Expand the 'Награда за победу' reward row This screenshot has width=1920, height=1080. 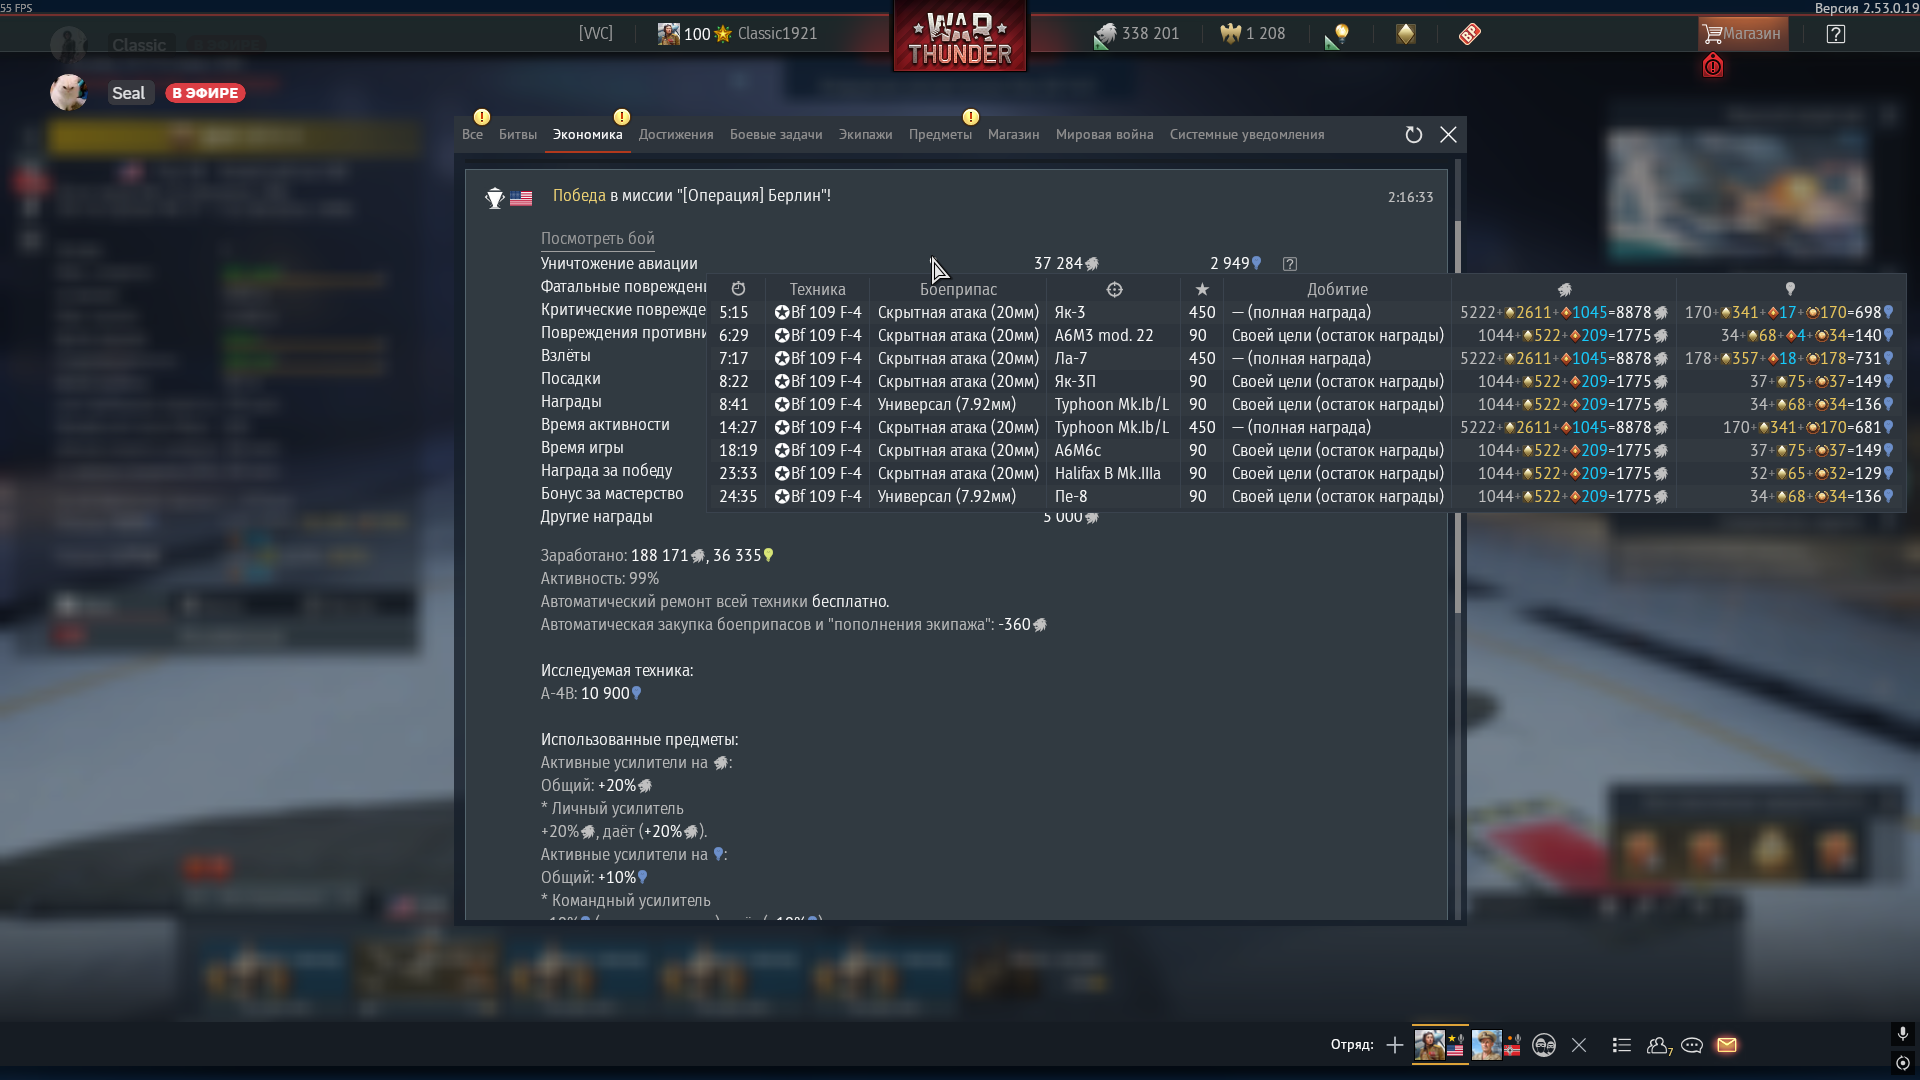point(606,471)
